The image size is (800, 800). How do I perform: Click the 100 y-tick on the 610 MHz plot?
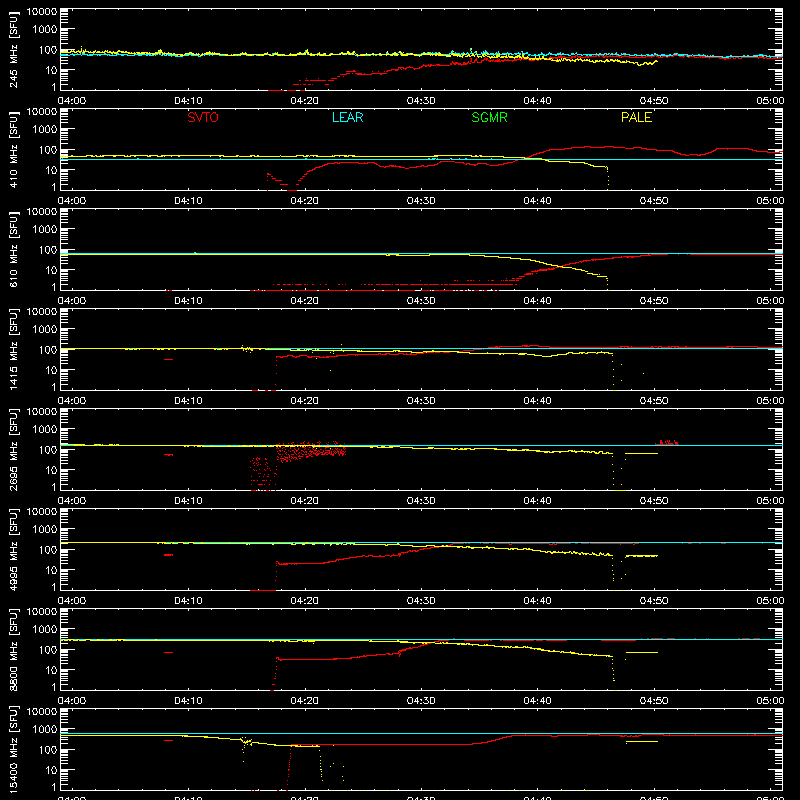pos(48,250)
